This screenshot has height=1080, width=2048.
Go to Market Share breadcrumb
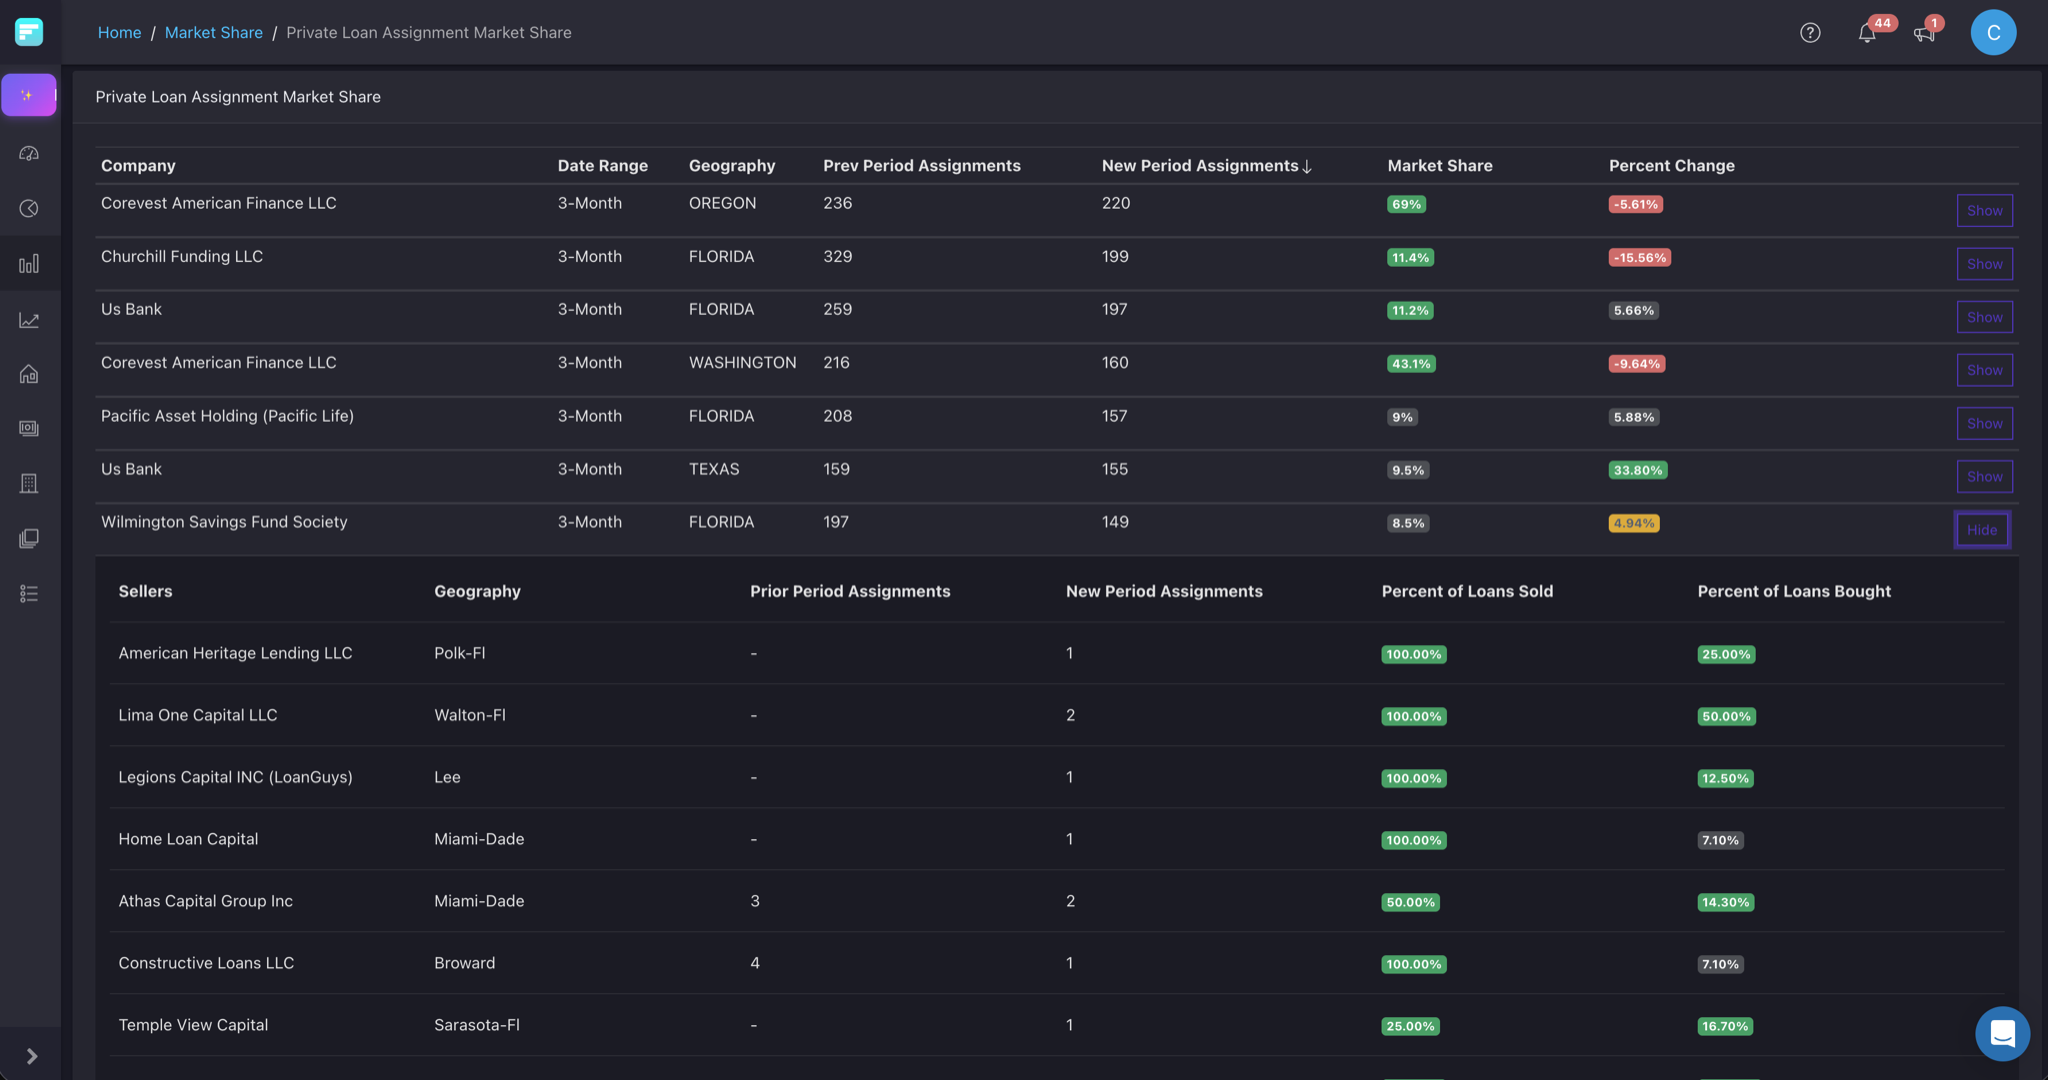[213, 33]
